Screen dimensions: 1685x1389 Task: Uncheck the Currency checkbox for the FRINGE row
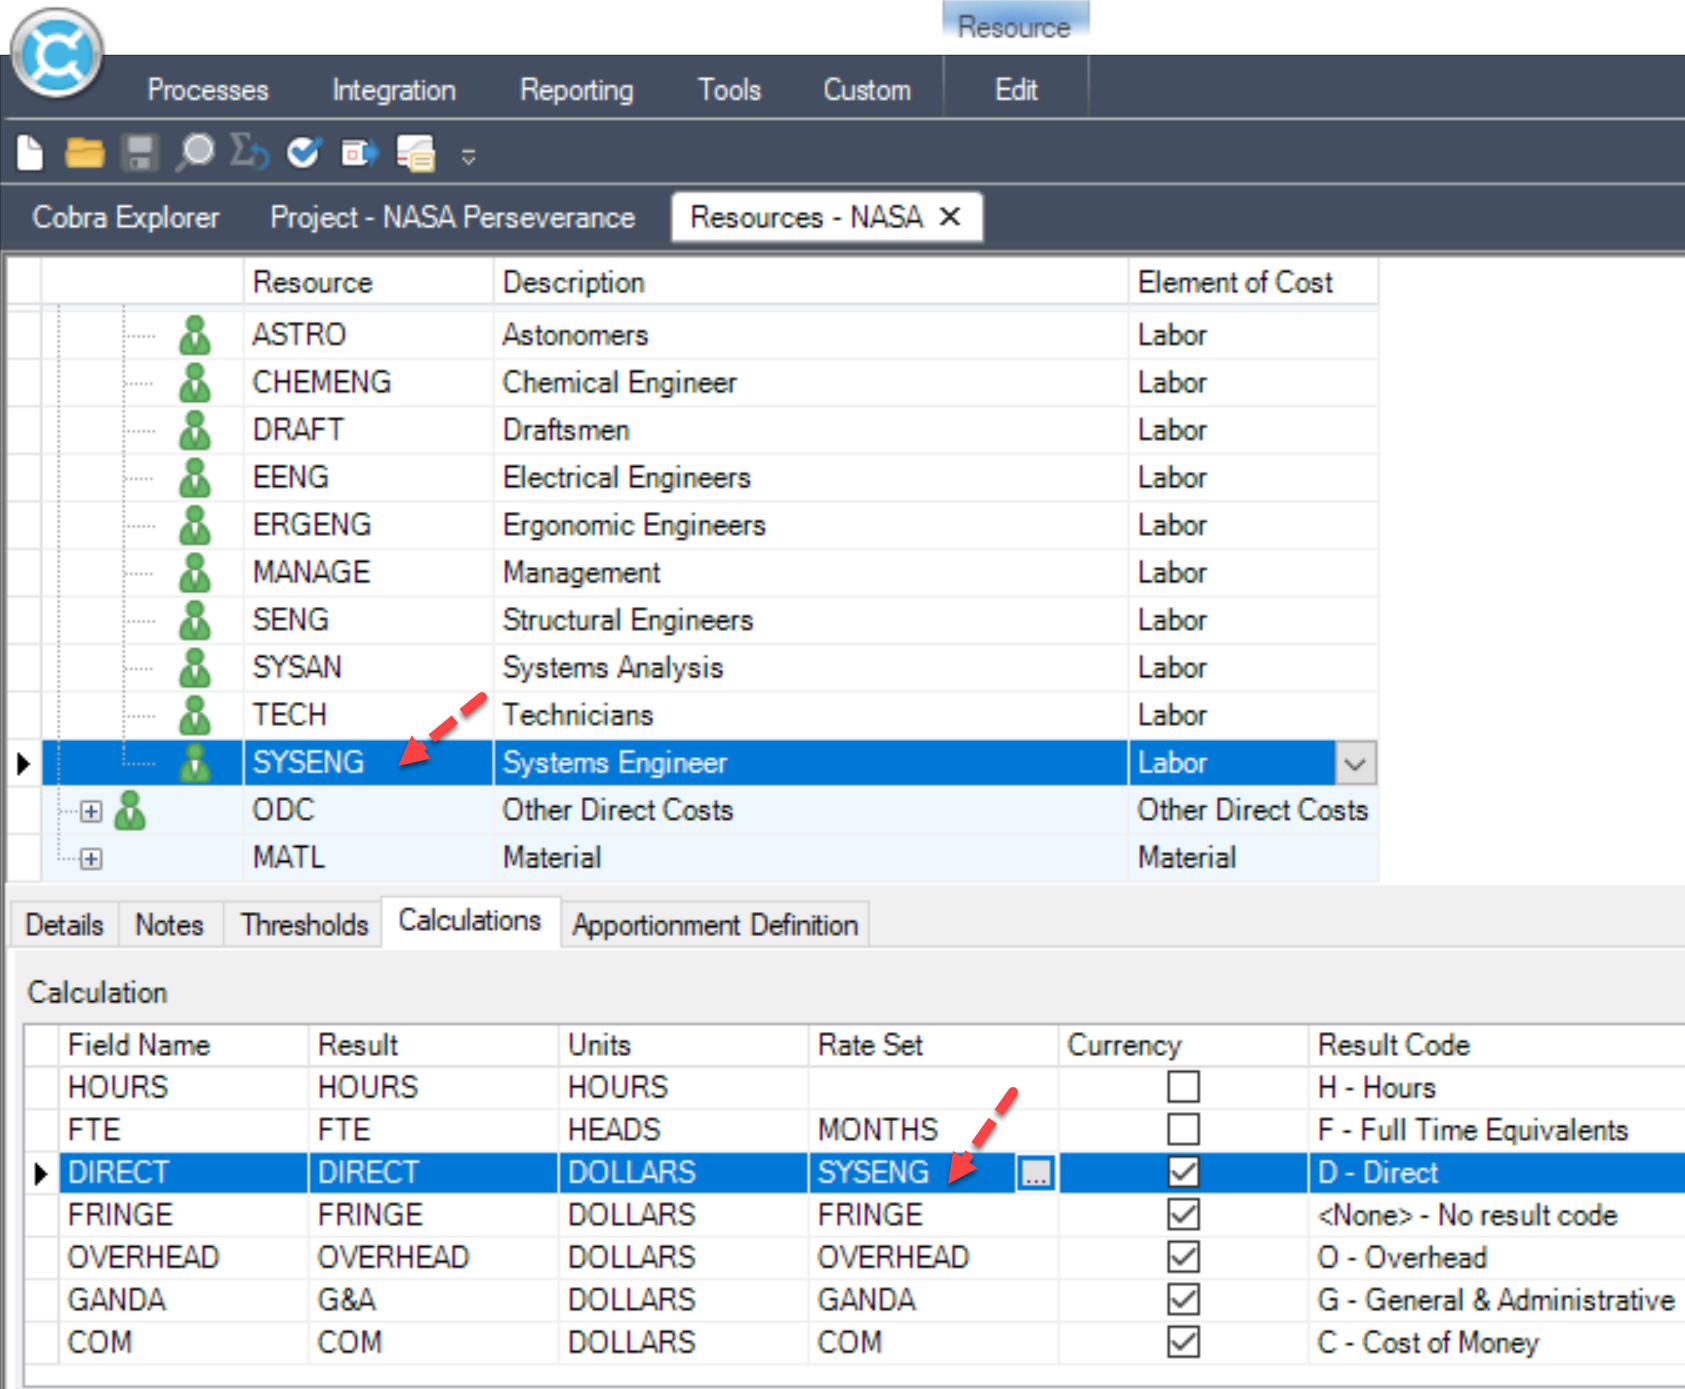click(1183, 1215)
